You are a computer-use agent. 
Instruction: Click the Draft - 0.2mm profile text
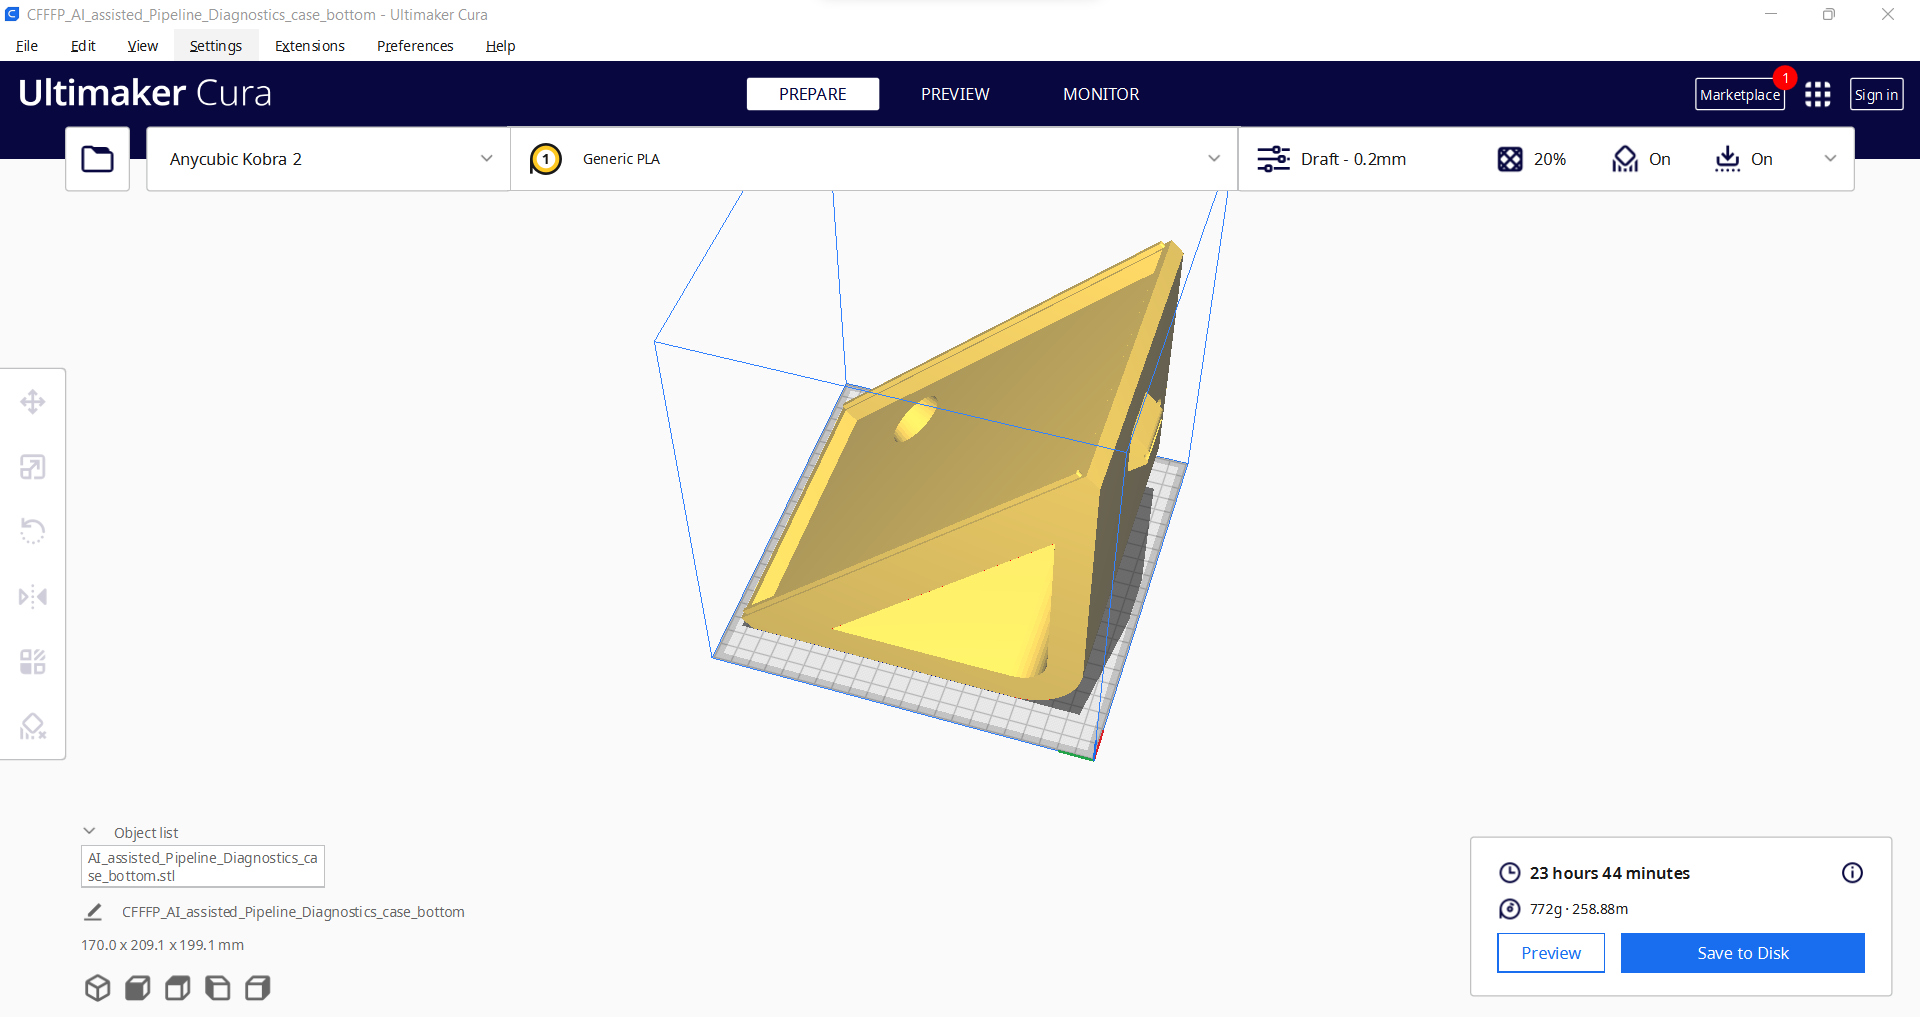coord(1353,159)
